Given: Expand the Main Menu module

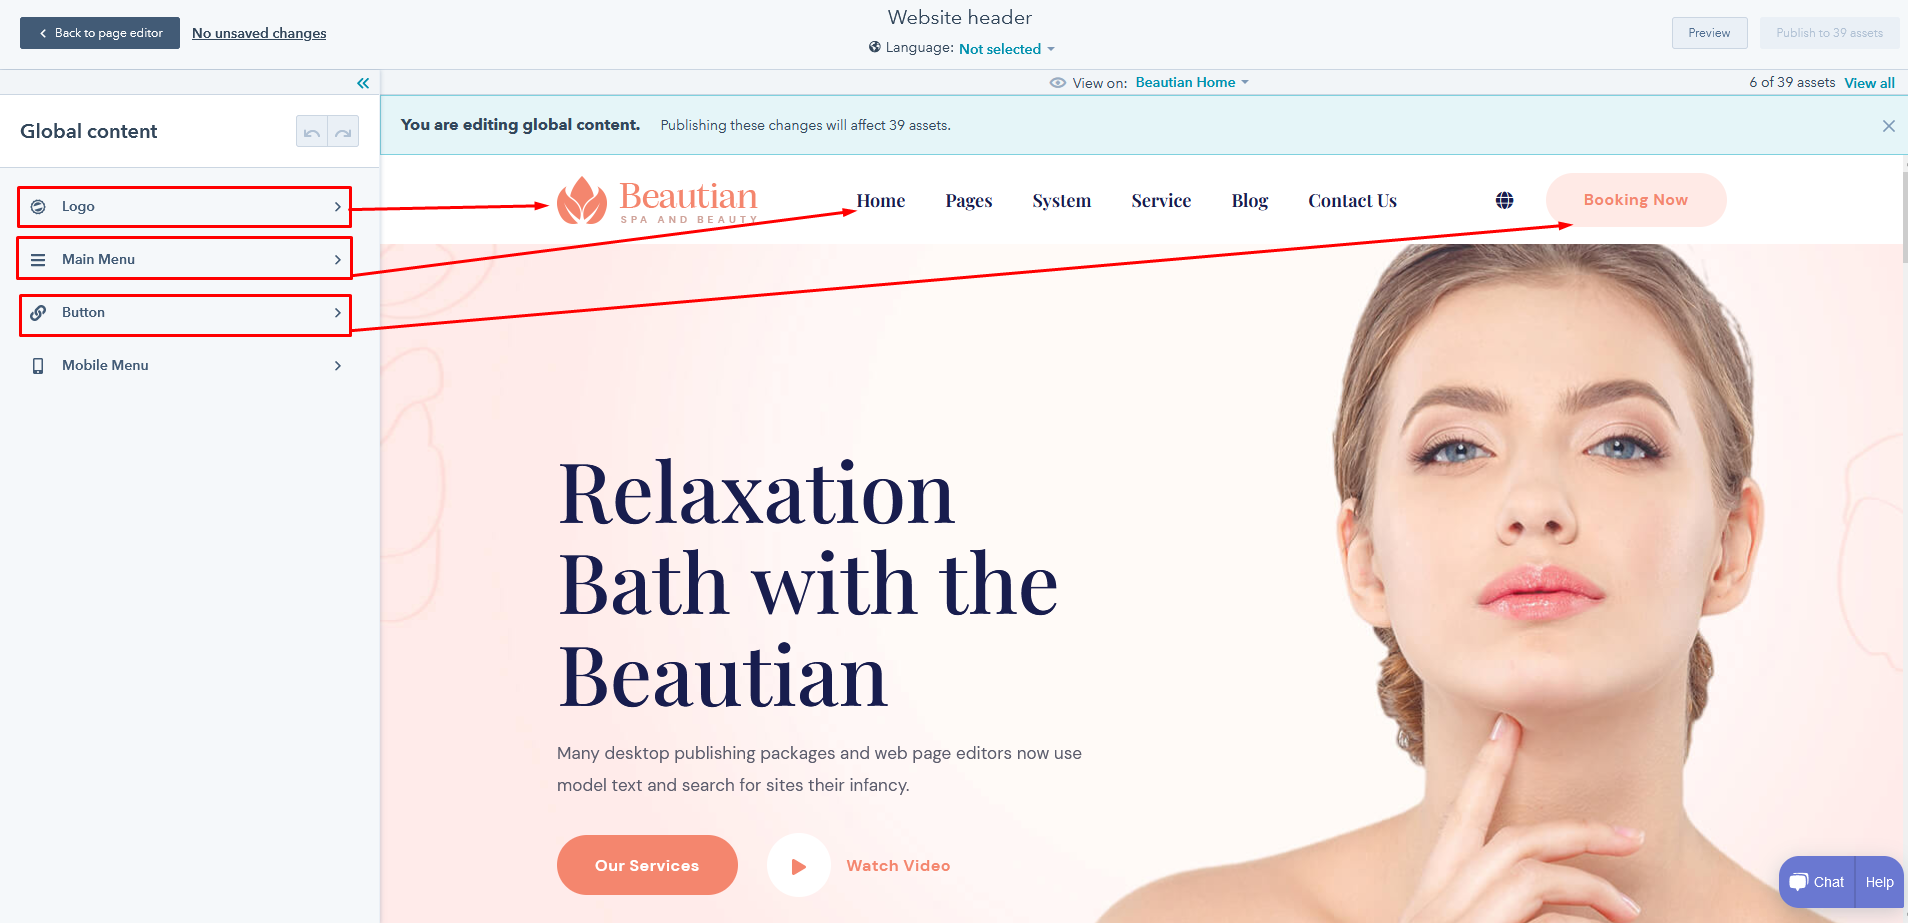Looking at the screenshot, I should pos(185,259).
